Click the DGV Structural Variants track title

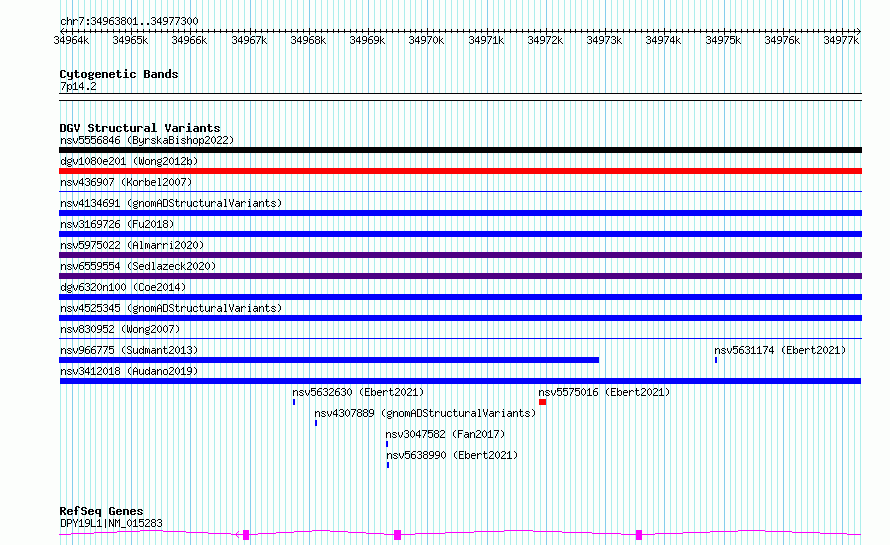[x=140, y=128]
